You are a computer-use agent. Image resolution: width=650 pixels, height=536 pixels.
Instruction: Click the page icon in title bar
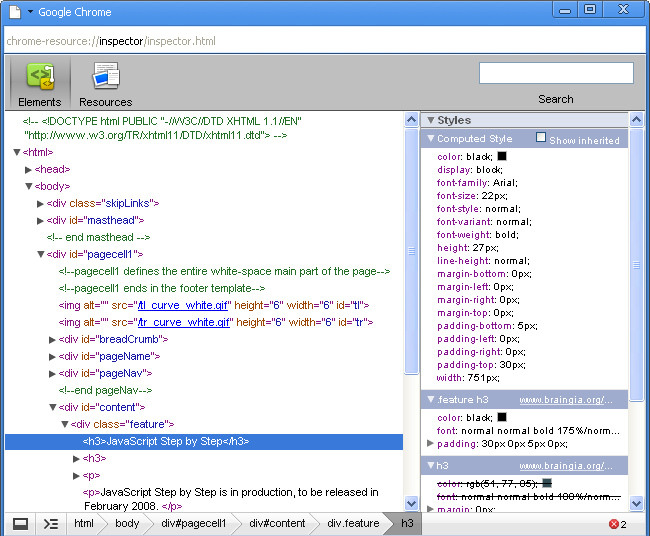click(x=15, y=12)
